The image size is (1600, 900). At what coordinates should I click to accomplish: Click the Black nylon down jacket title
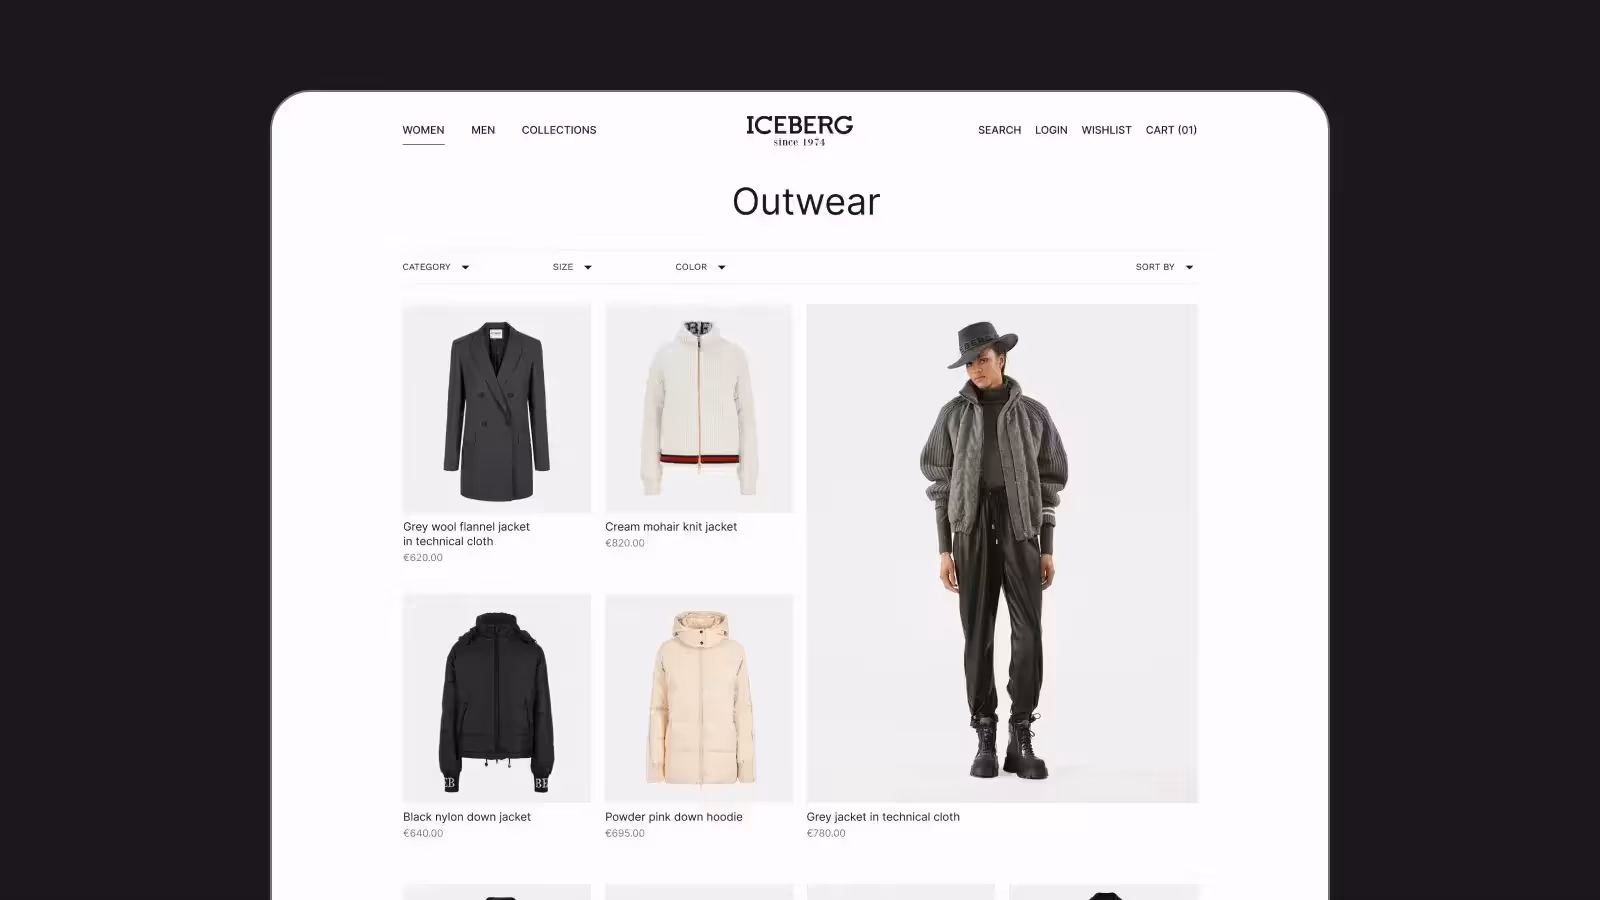[x=467, y=817]
